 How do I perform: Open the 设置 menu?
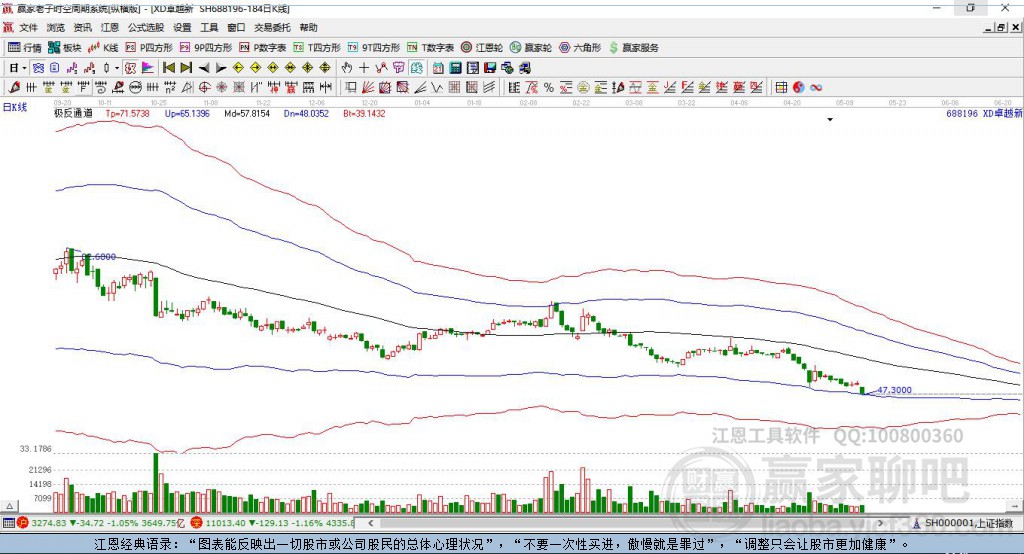pyautogui.click(x=182, y=27)
